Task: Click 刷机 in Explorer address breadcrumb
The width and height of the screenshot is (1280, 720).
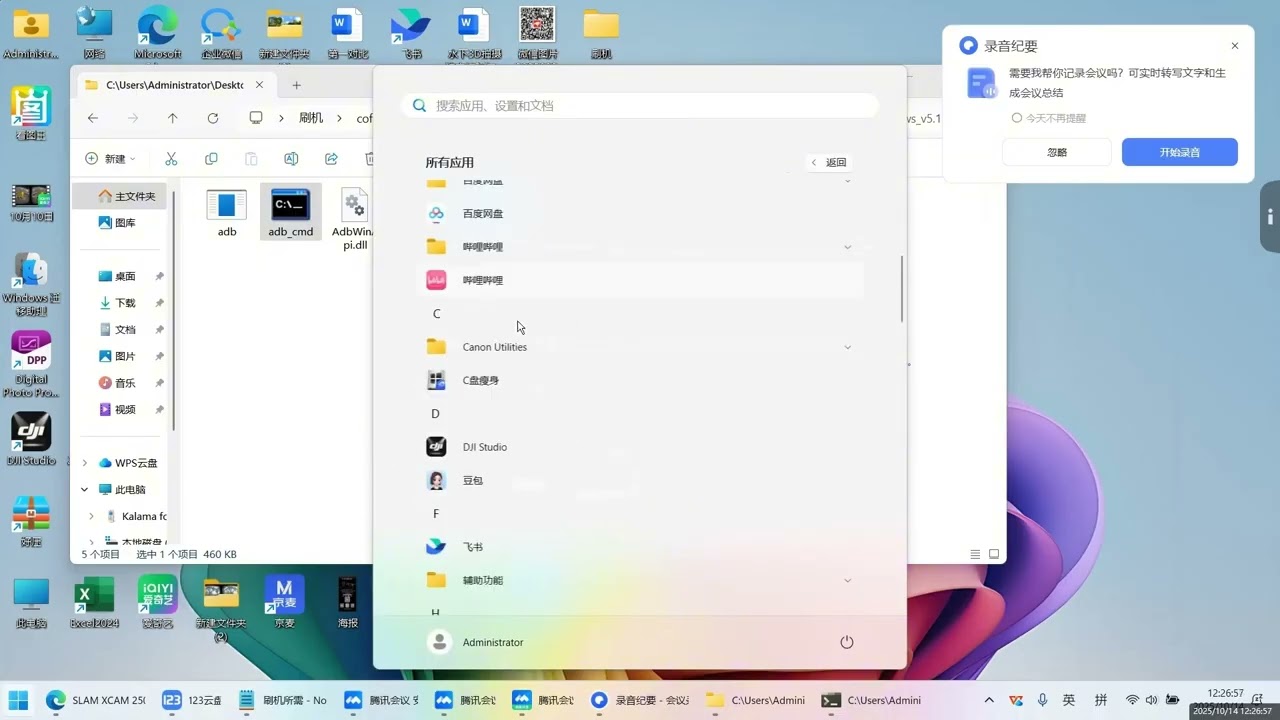Action: point(311,118)
